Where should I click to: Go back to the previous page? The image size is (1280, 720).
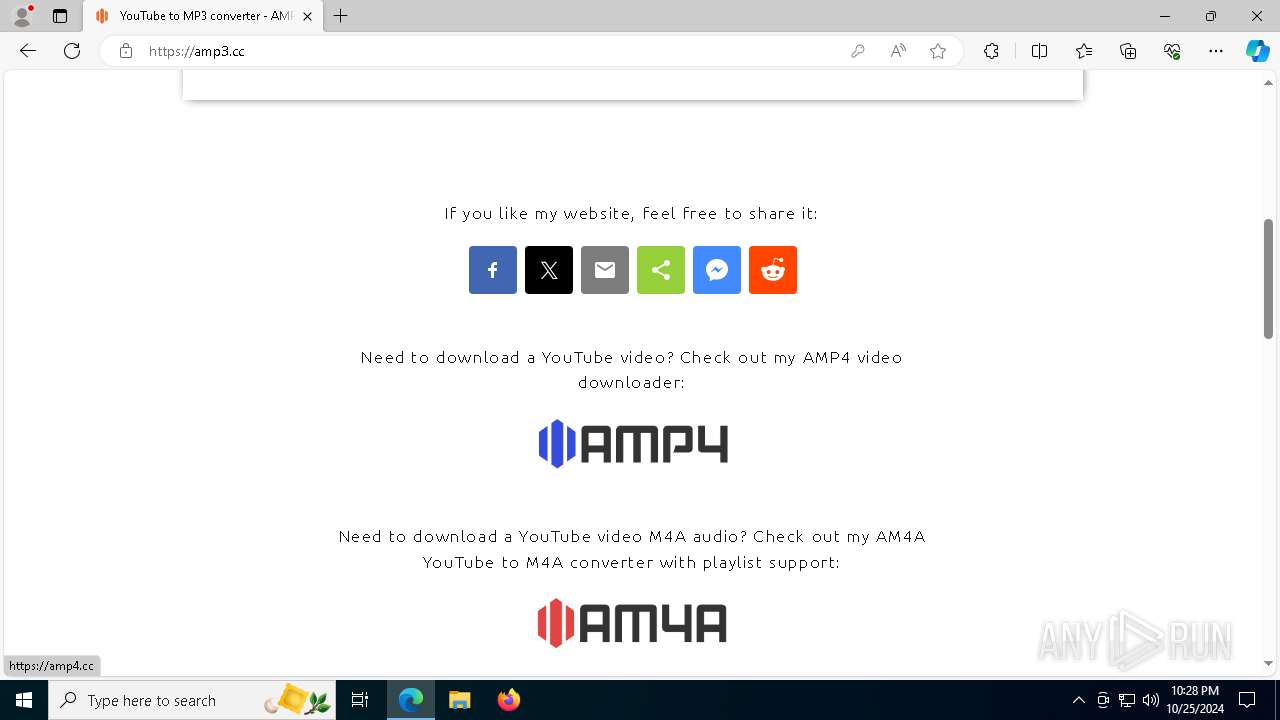(28, 51)
